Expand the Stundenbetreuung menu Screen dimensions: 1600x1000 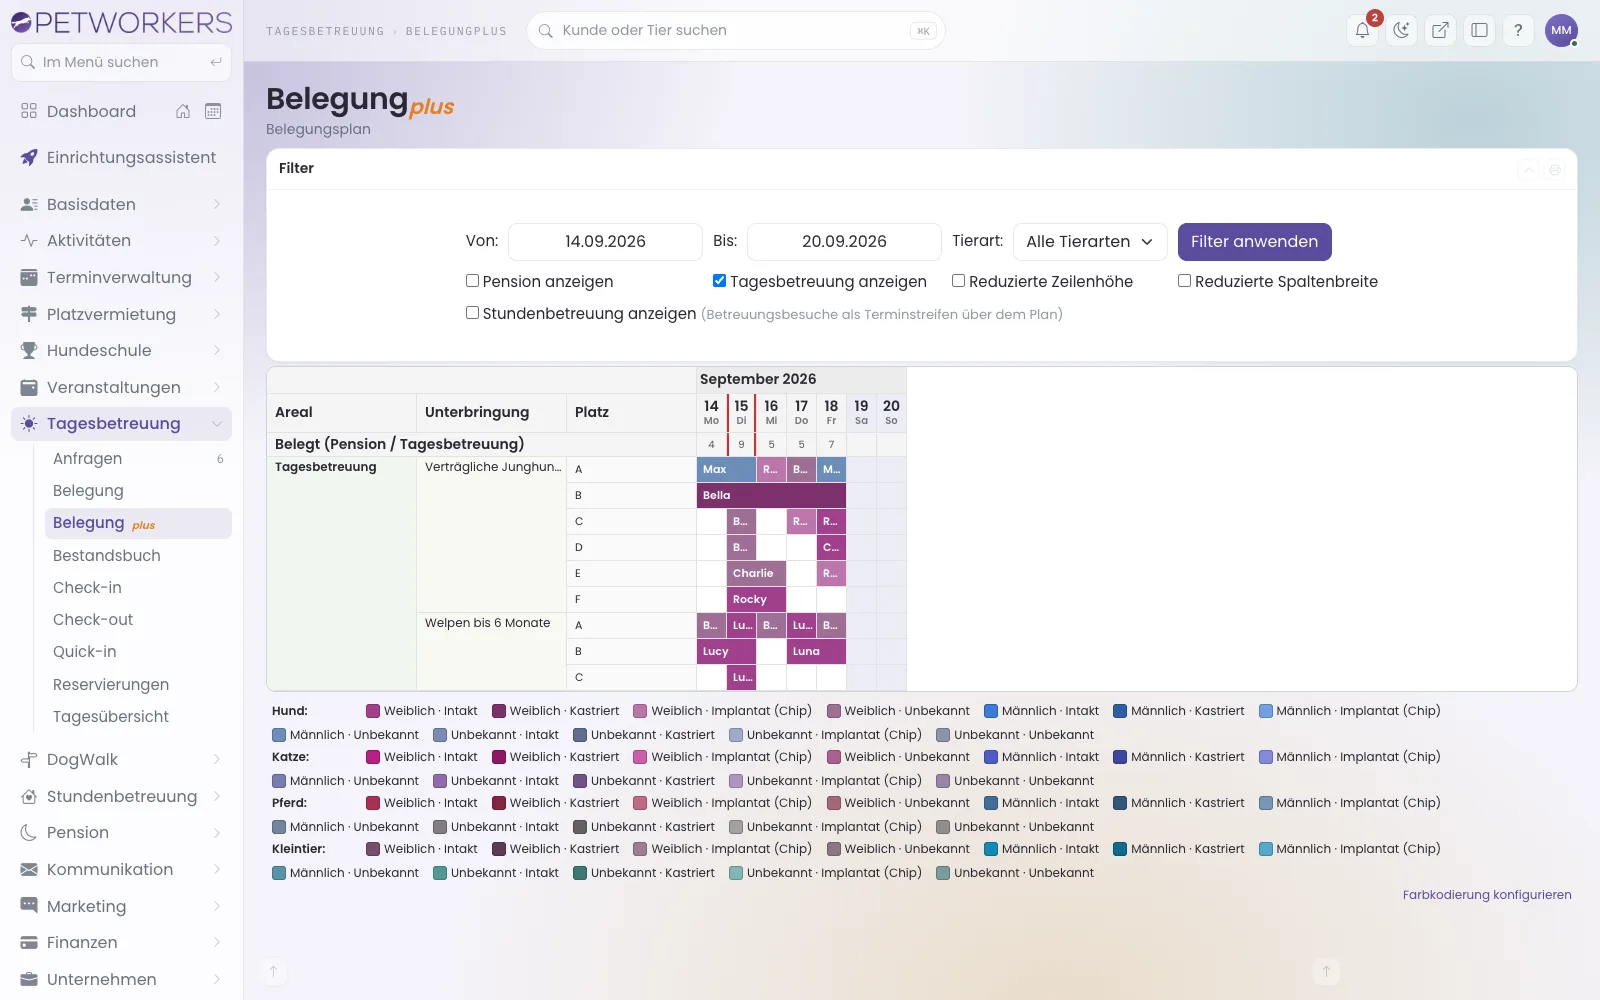click(121, 796)
